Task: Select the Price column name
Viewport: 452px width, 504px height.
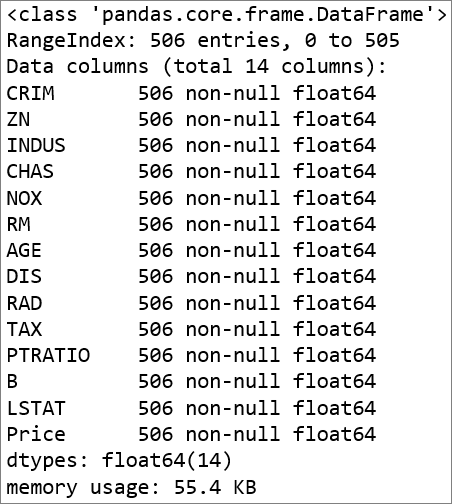Action: coord(36,434)
